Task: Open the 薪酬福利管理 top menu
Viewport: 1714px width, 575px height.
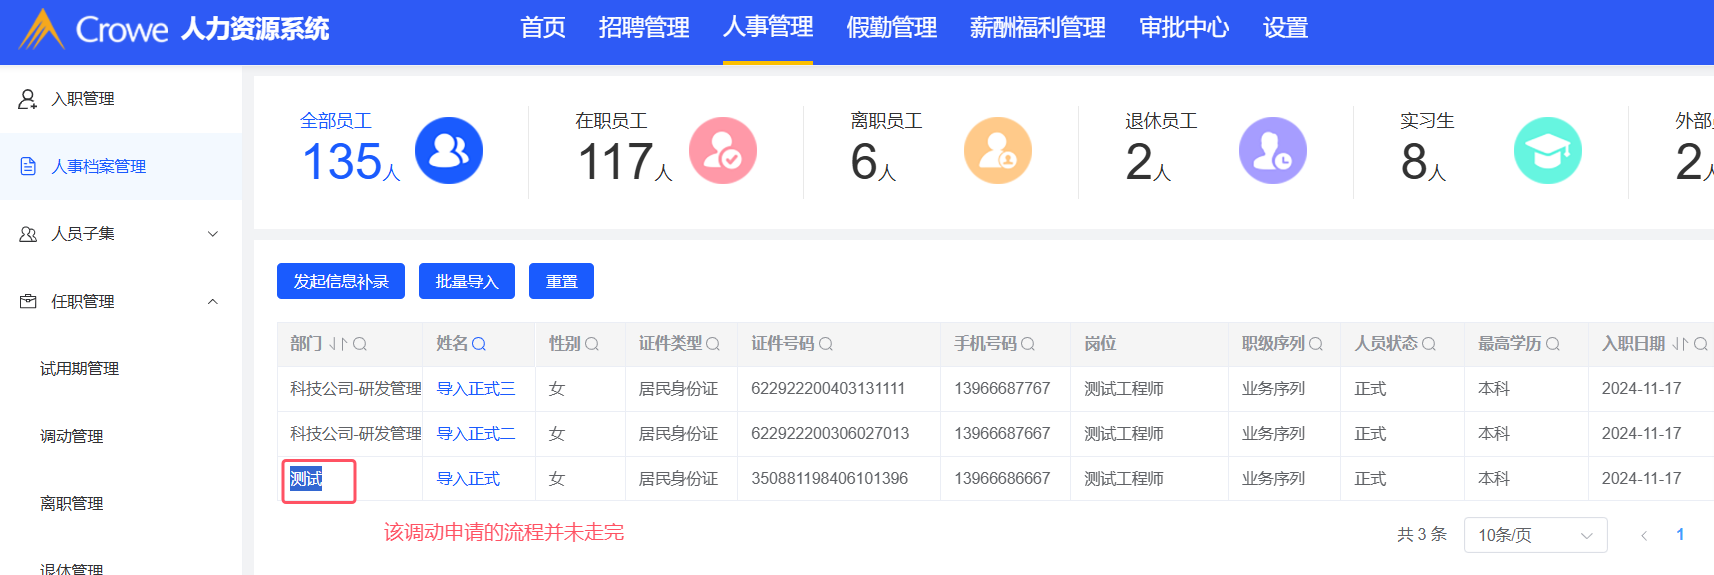Action: 1037,28
